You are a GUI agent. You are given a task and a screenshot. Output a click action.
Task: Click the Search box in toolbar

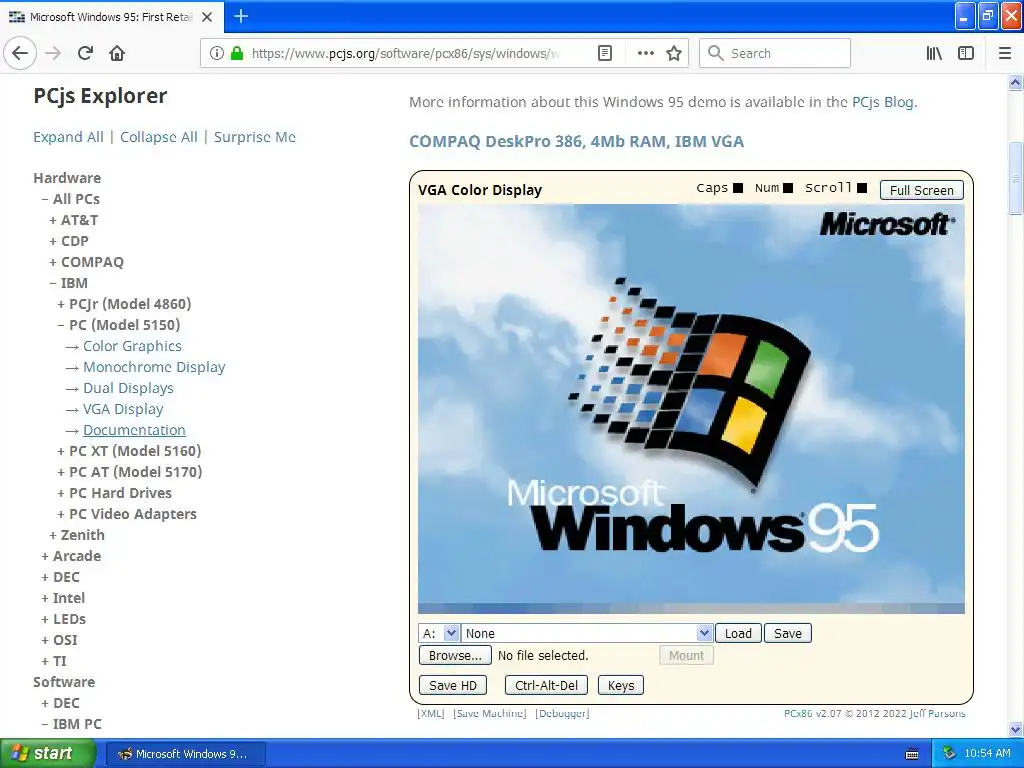pyautogui.click(x=775, y=54)
